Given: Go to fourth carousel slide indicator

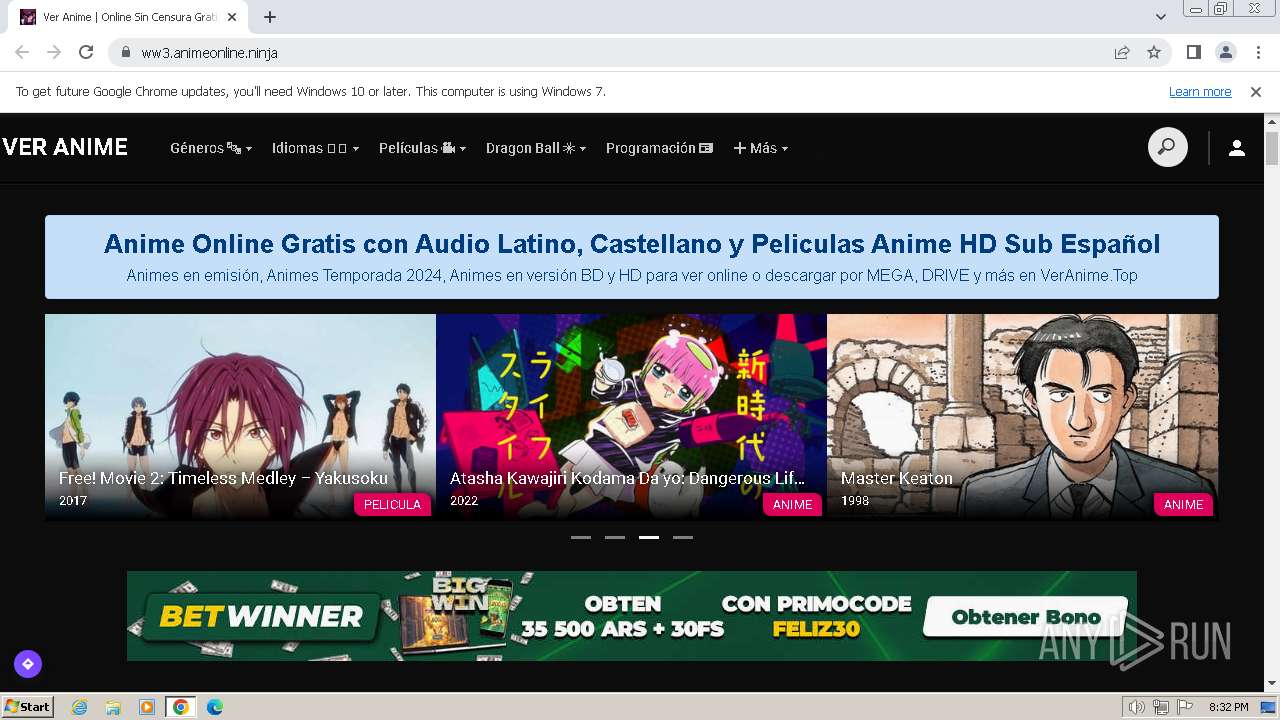Looking at the screenshot, I should 683,537.
